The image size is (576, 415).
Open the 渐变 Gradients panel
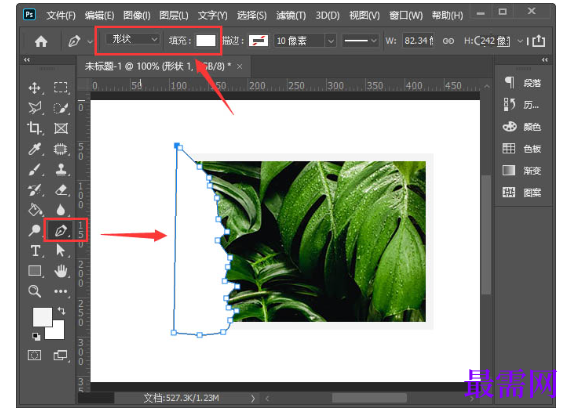tap(522, 170)
